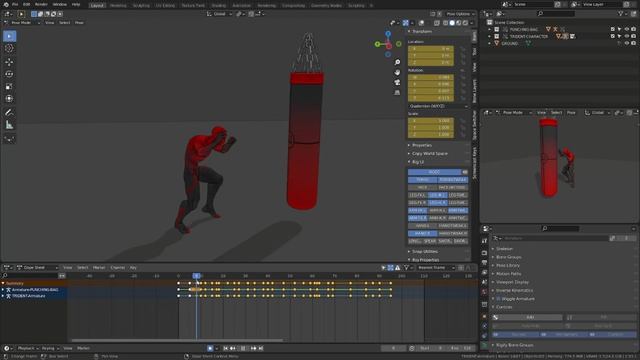Jump to previous keyframe
This screenshot has width=640, height=360.
tap(233, 348)
